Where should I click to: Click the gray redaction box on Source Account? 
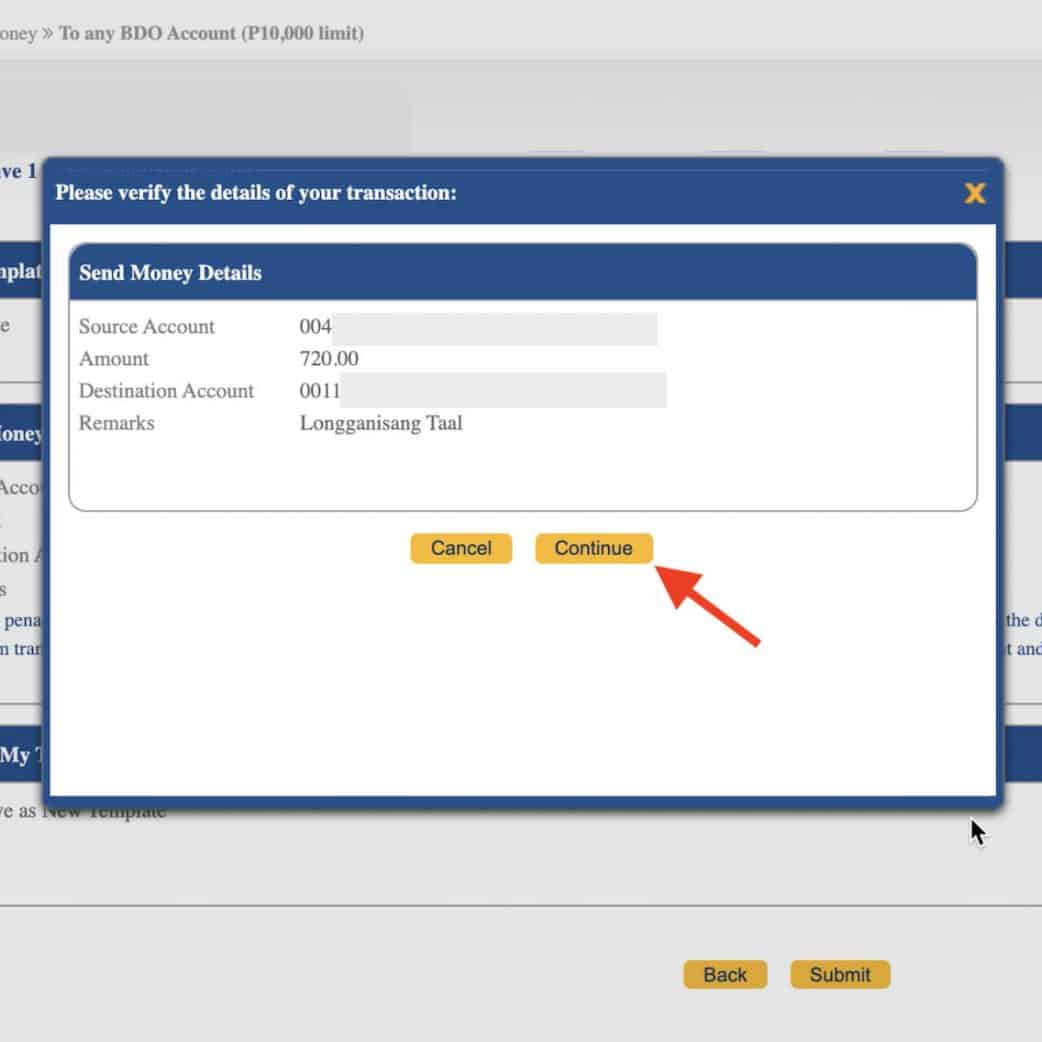pos(494,328)
